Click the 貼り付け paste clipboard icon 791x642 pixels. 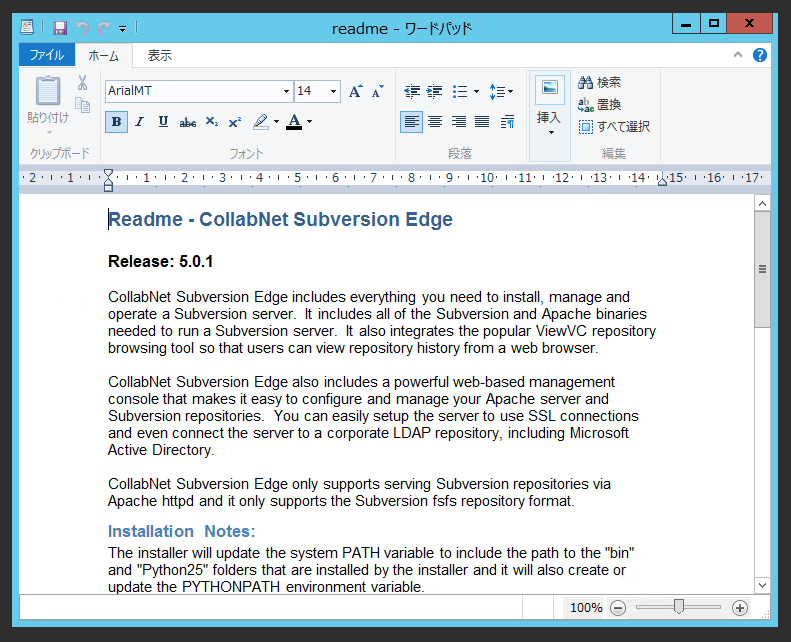pos(48,91)
